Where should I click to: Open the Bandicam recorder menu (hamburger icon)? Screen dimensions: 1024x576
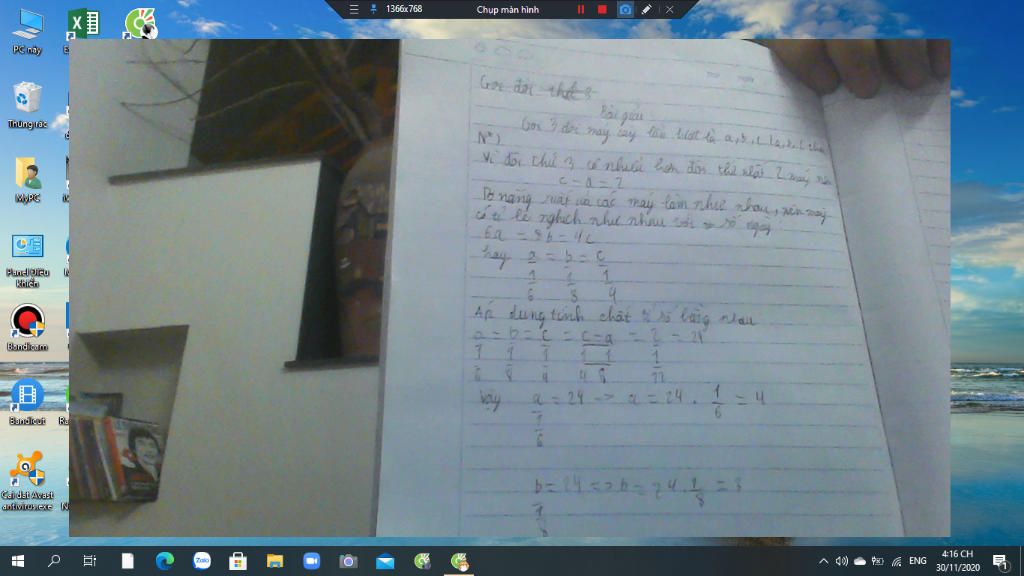[x=354, y=9]
